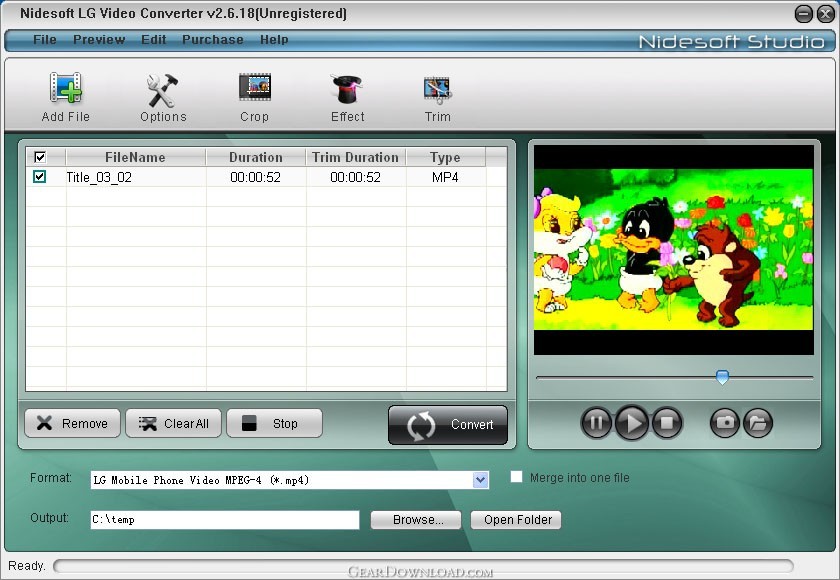Open the Options tools icon

coord(163,90)
